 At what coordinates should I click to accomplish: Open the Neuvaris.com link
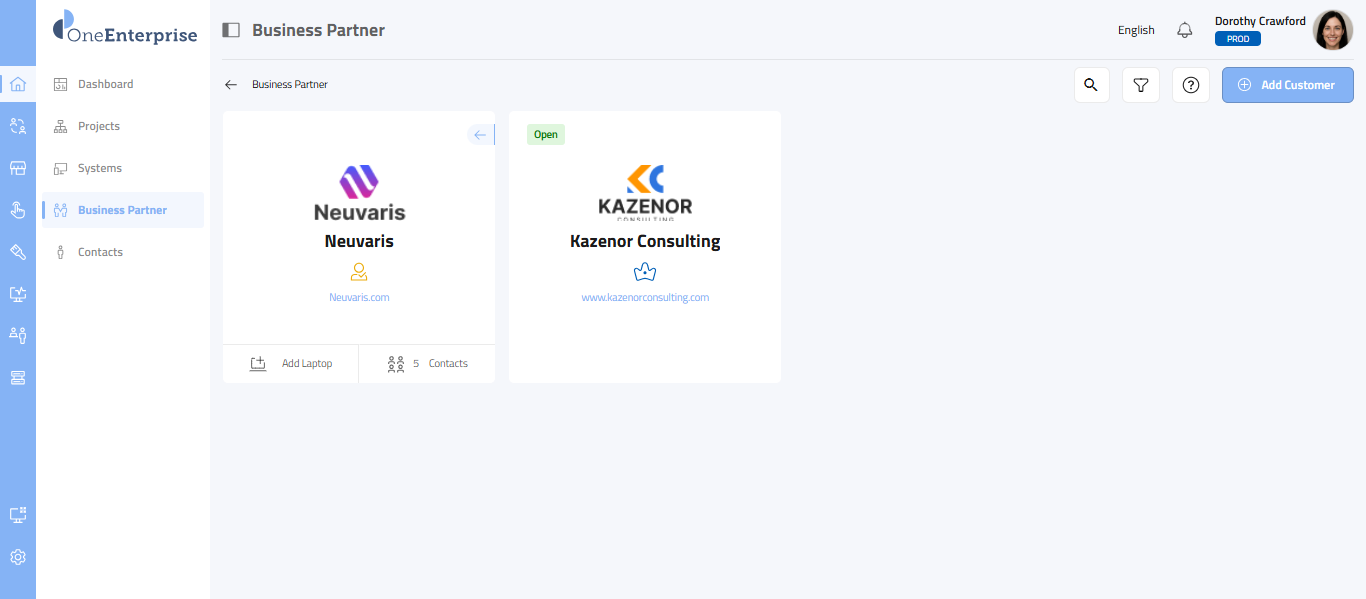[x=359, y=297]
